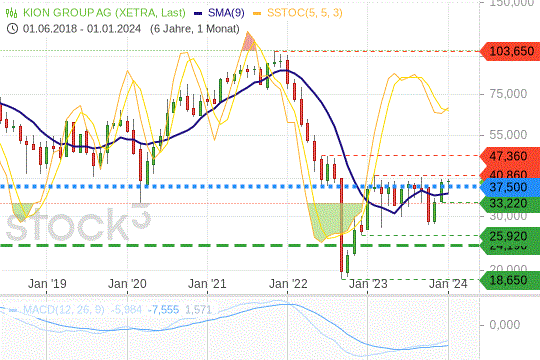Click the candlestick icon beside KION GROUP AG

pyautogui.click(x=11, y=13)
